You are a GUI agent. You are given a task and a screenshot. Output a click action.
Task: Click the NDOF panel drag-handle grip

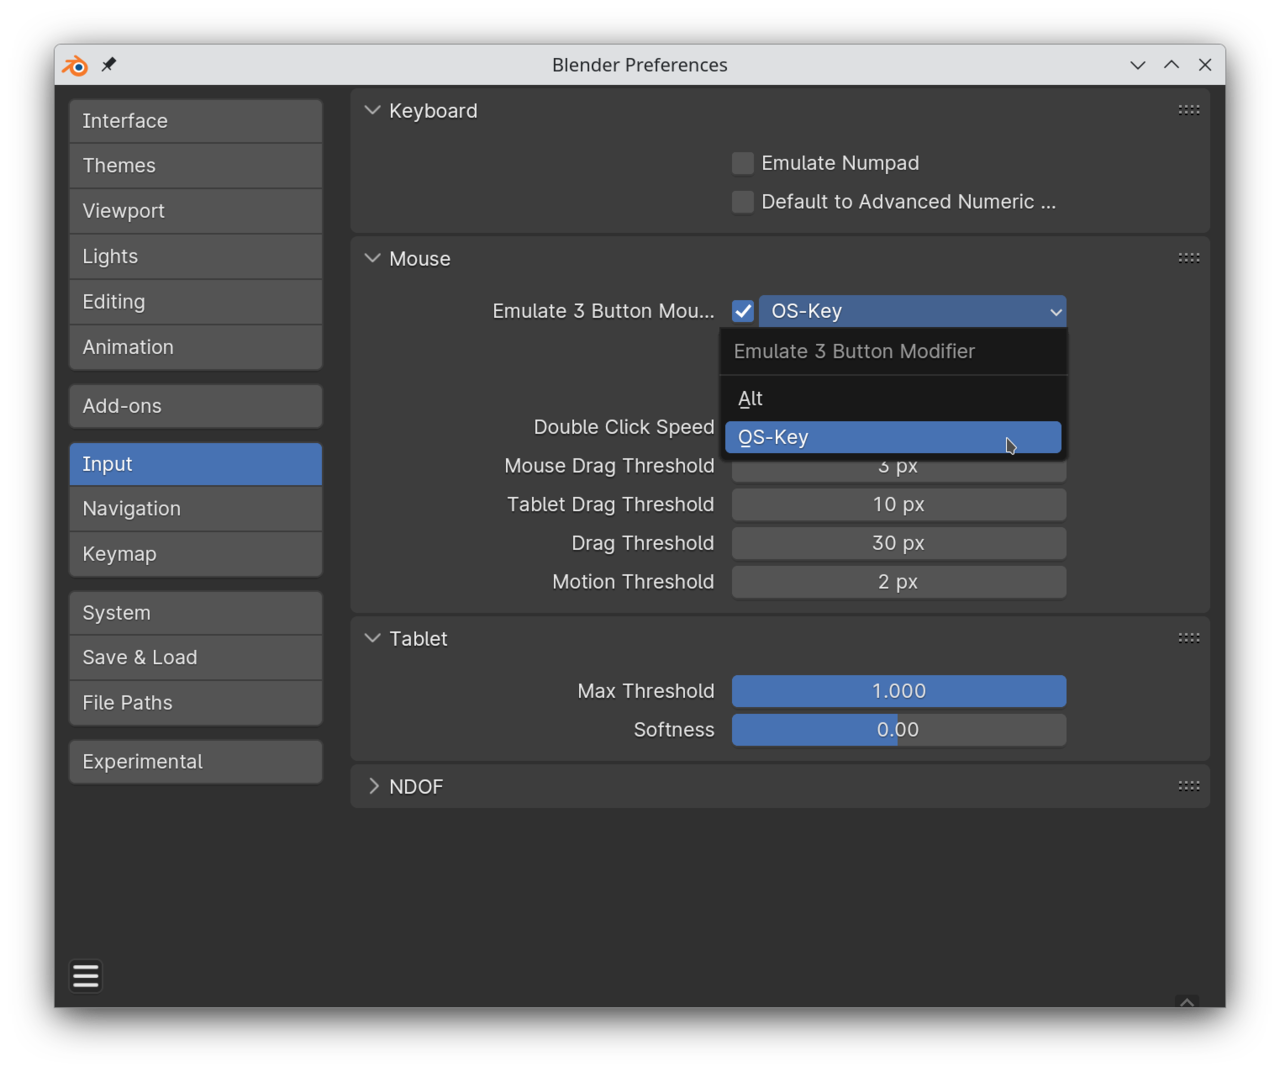point(1189,786)
